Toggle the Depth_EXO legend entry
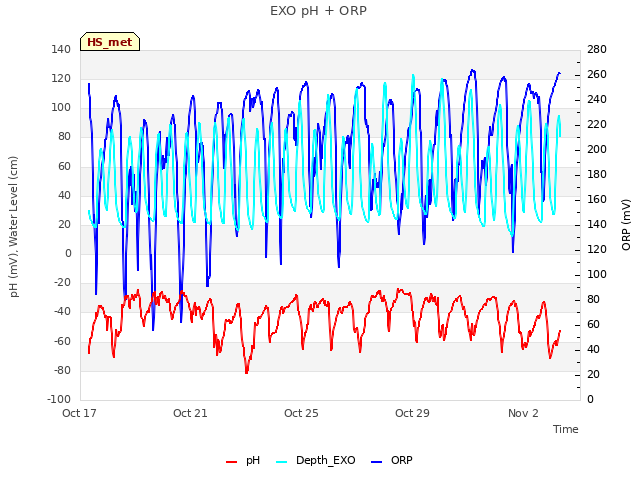The image size is (640, 480). point(316,460)
